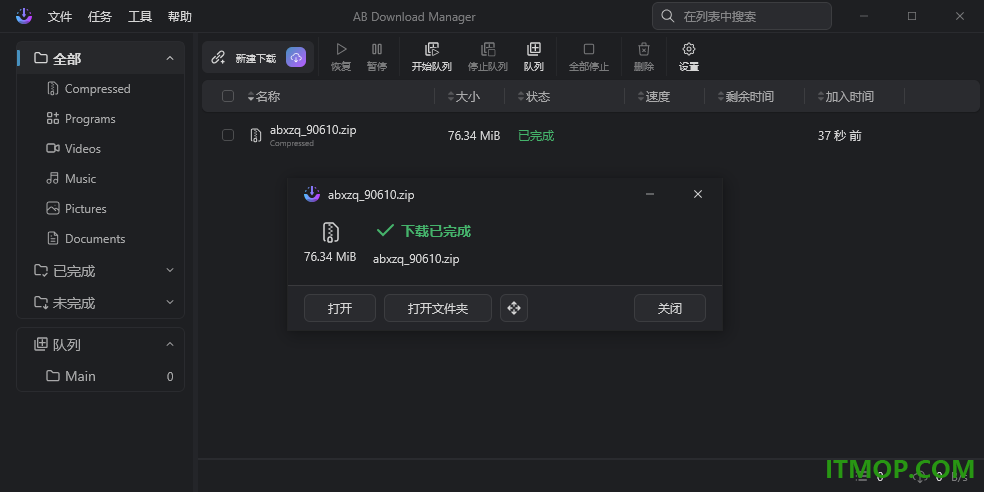Viewport: 984px width, 492px height.
Task: Toggle the select-all checkbox in table header
Action: point(228,96)
